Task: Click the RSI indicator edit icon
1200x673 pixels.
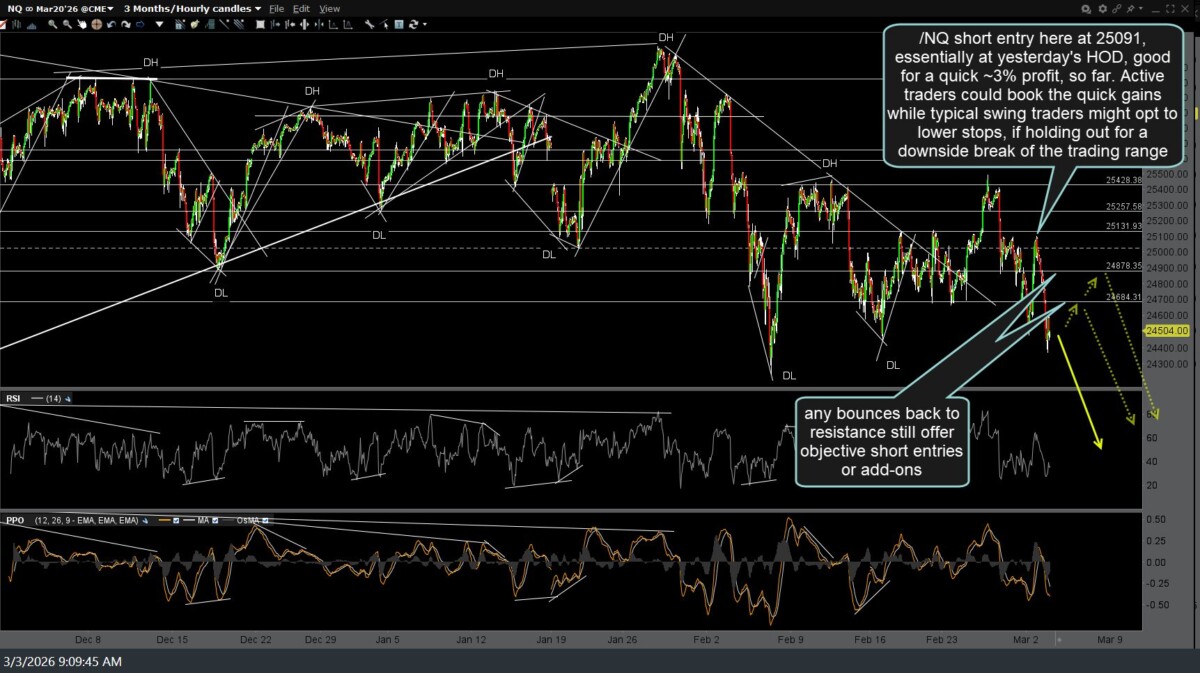Action: (x=67, y=399)
